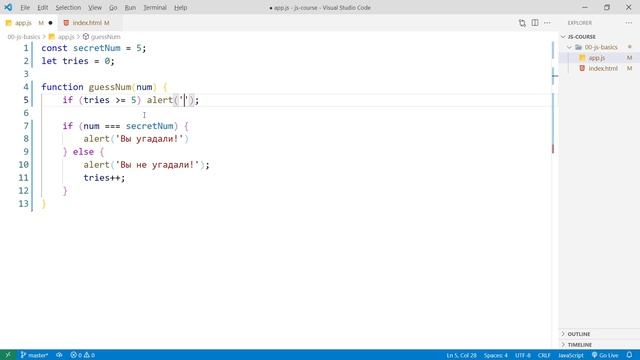640x360 pixels.
Task: Open the Help menu
Action: tap(180, 7)
